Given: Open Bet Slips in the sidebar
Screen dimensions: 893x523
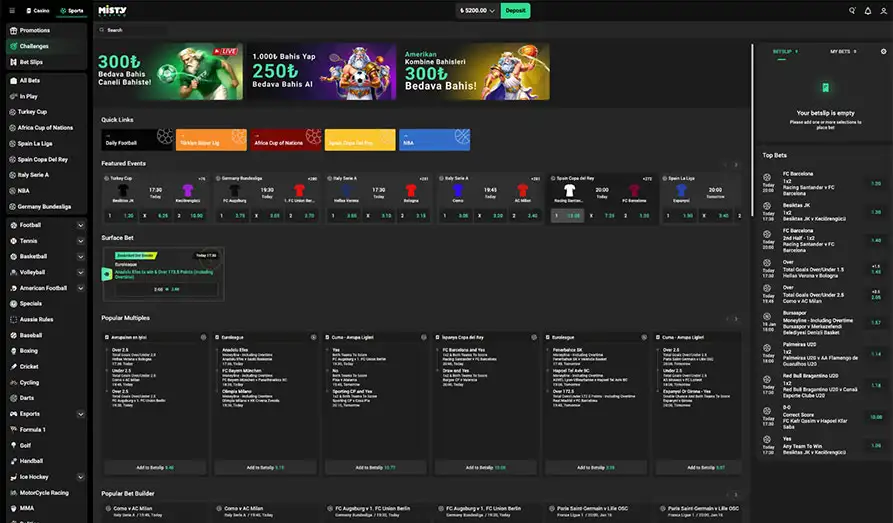Looking at the screenshot, I should [46, 62].
